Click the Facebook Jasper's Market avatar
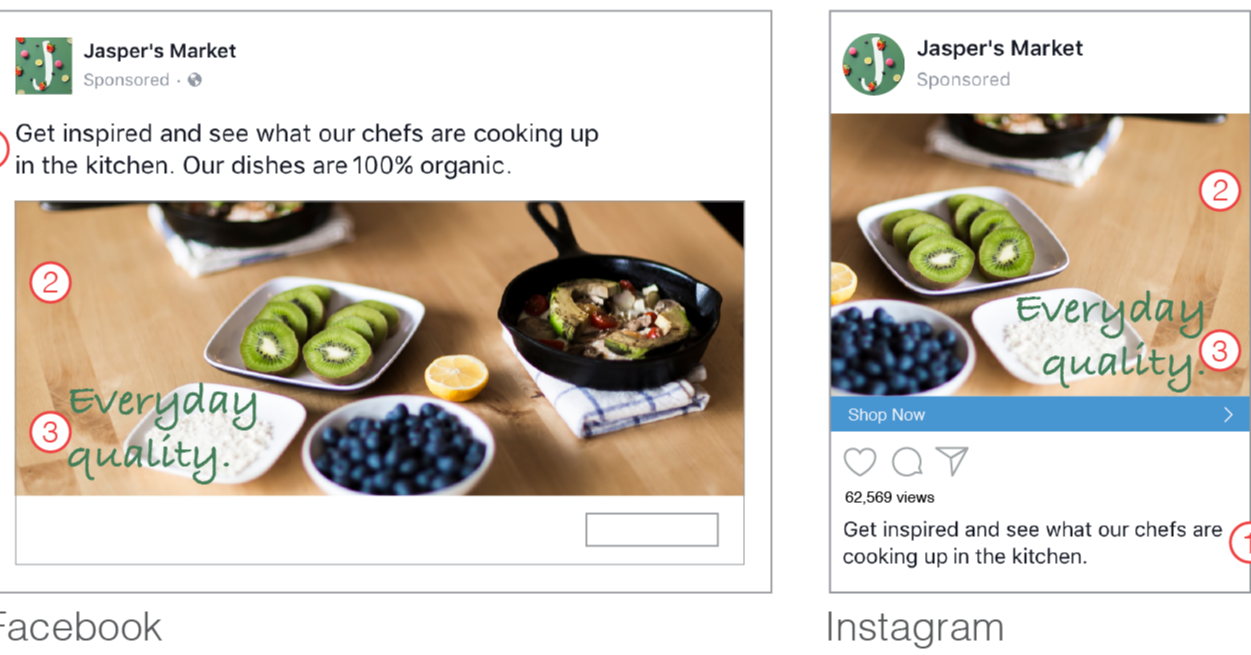 point(44,66)
